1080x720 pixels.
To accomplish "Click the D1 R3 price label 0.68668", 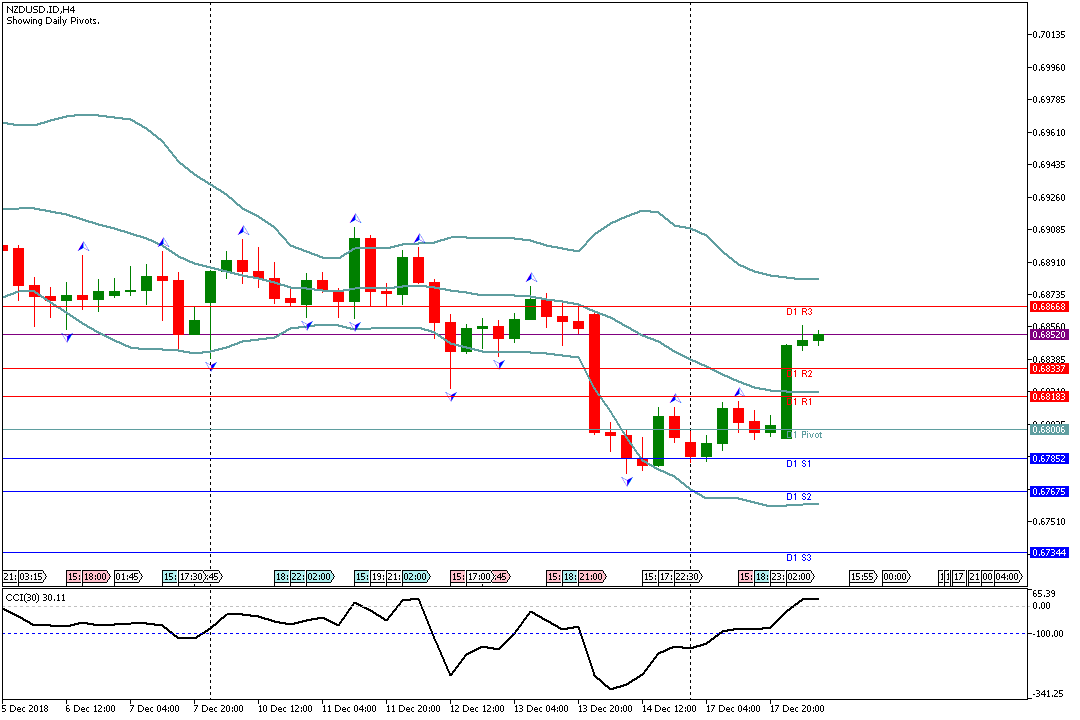I will [x=1048, y=306].
